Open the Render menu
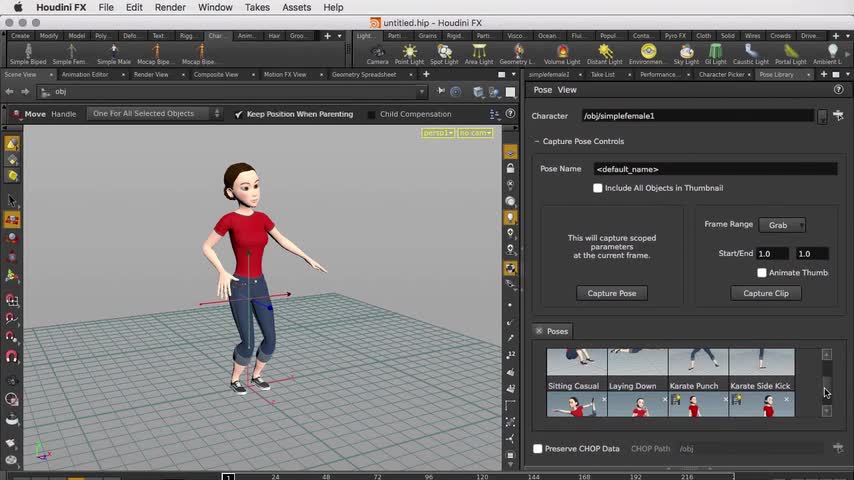 pos(170,7)
